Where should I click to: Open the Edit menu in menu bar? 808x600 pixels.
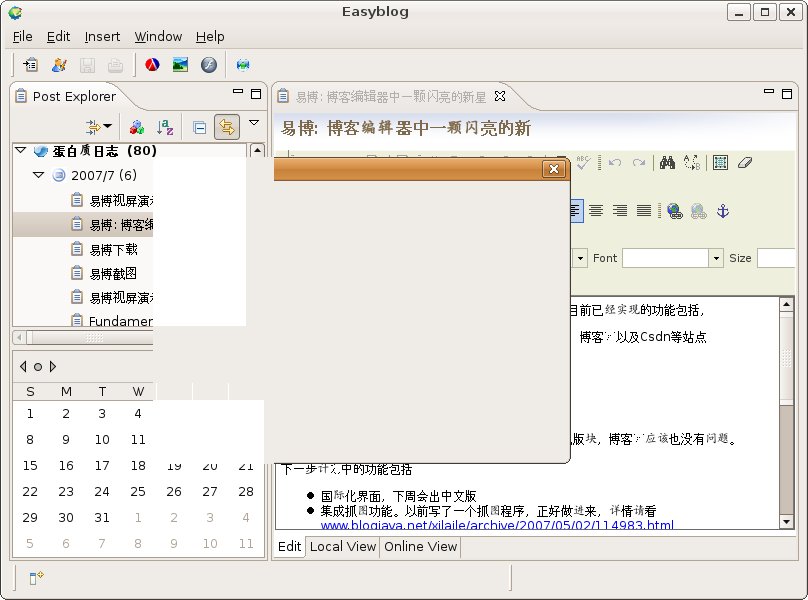point(58,37)
